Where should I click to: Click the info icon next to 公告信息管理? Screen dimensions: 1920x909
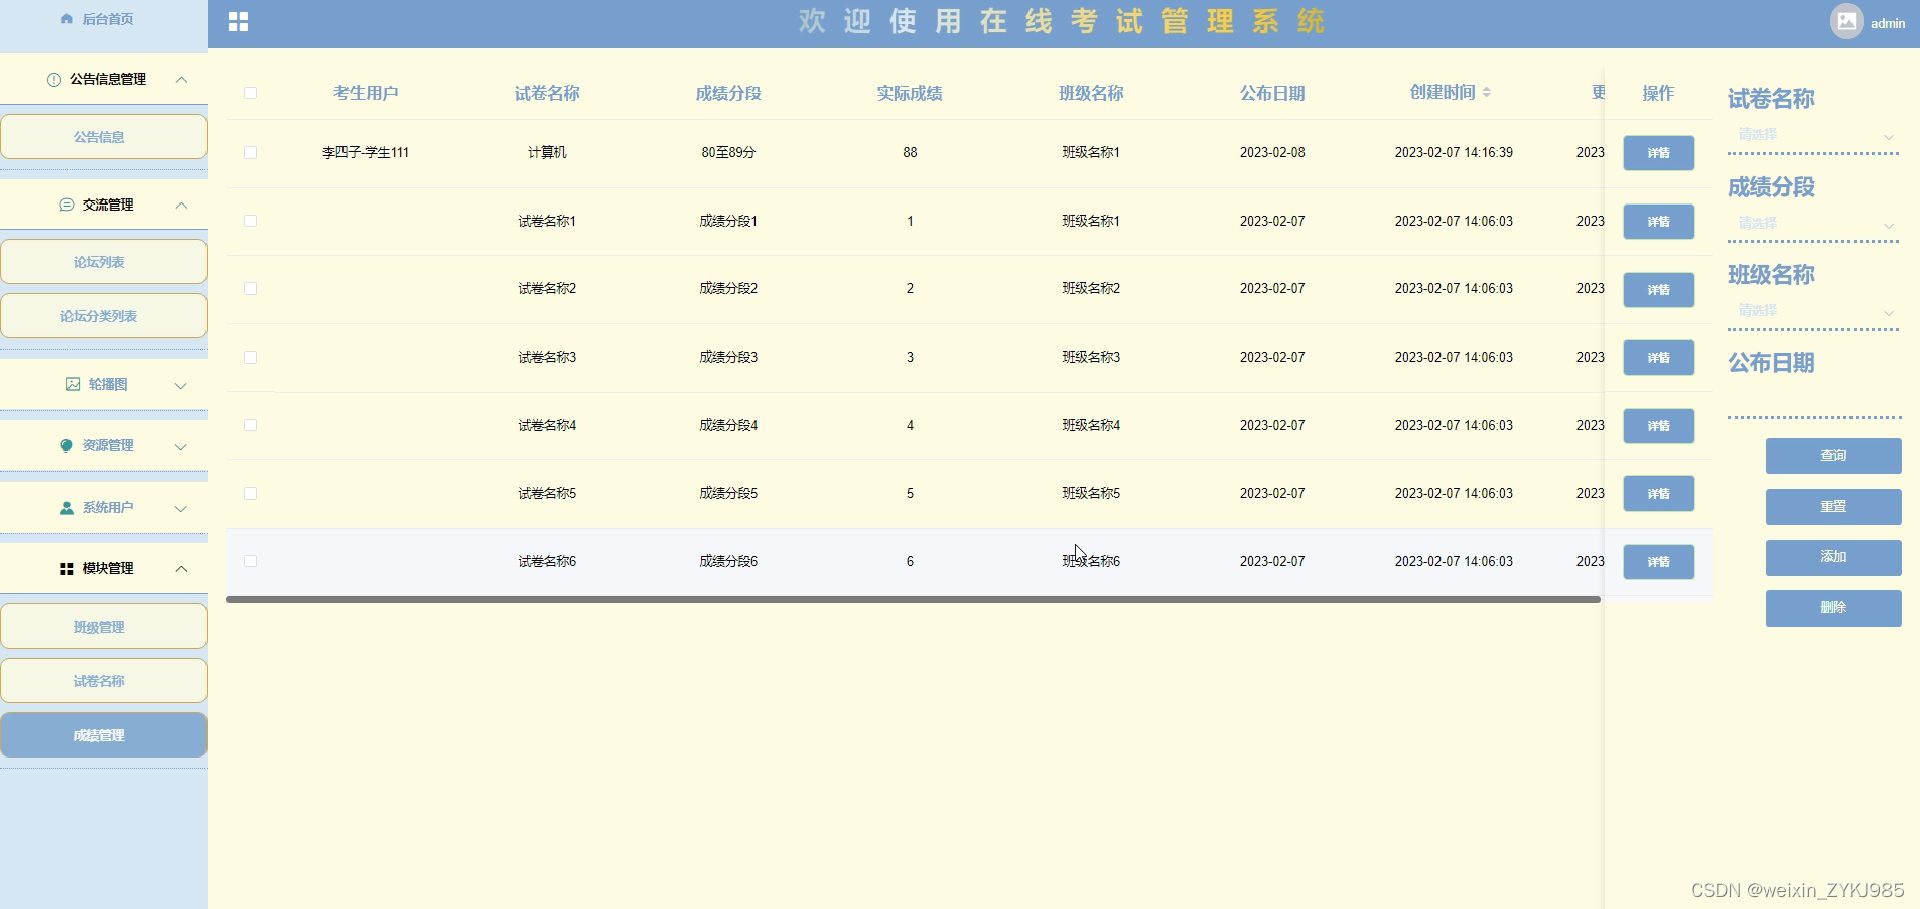point(54,80)
